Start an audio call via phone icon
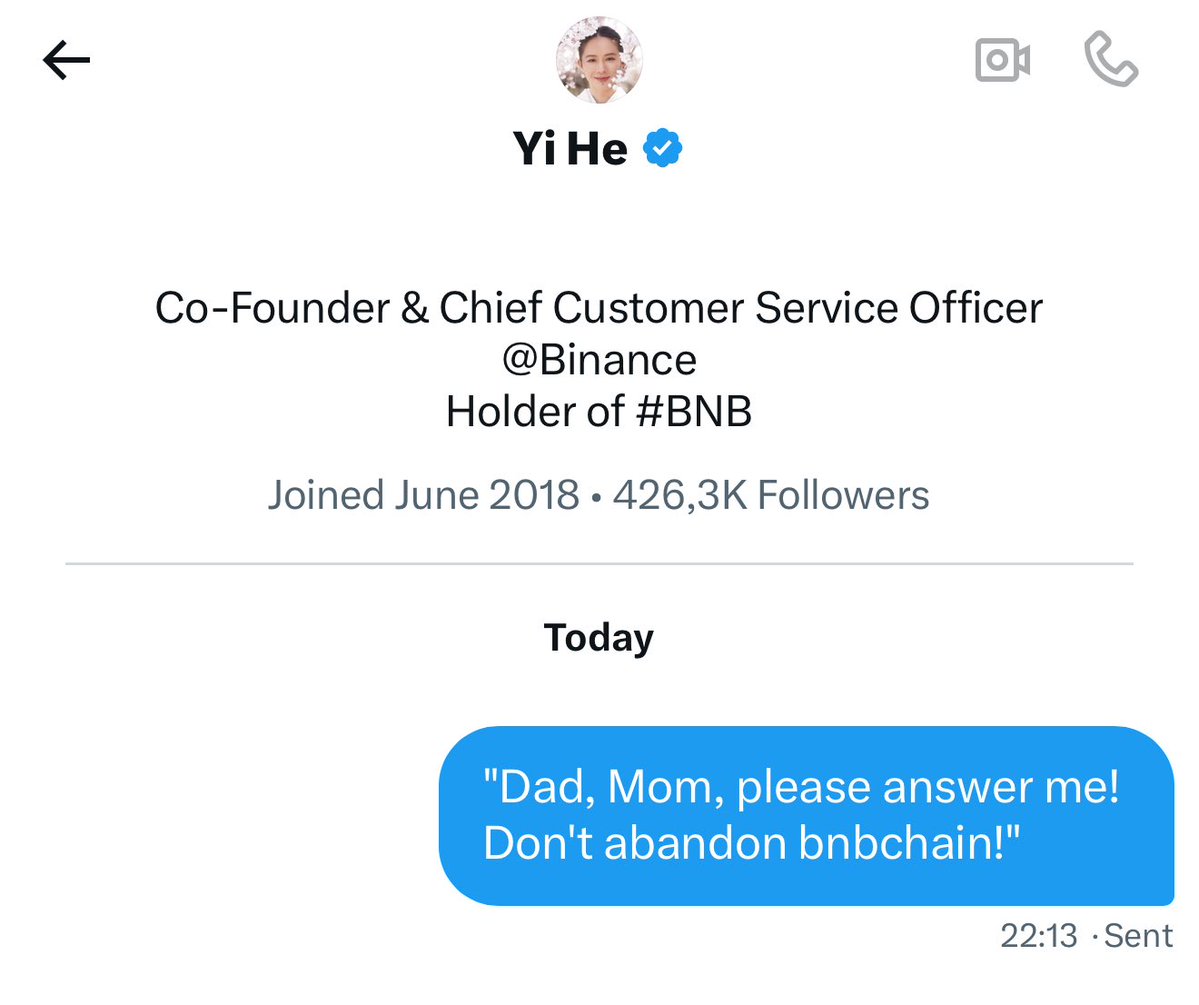 pos(1111,59)
